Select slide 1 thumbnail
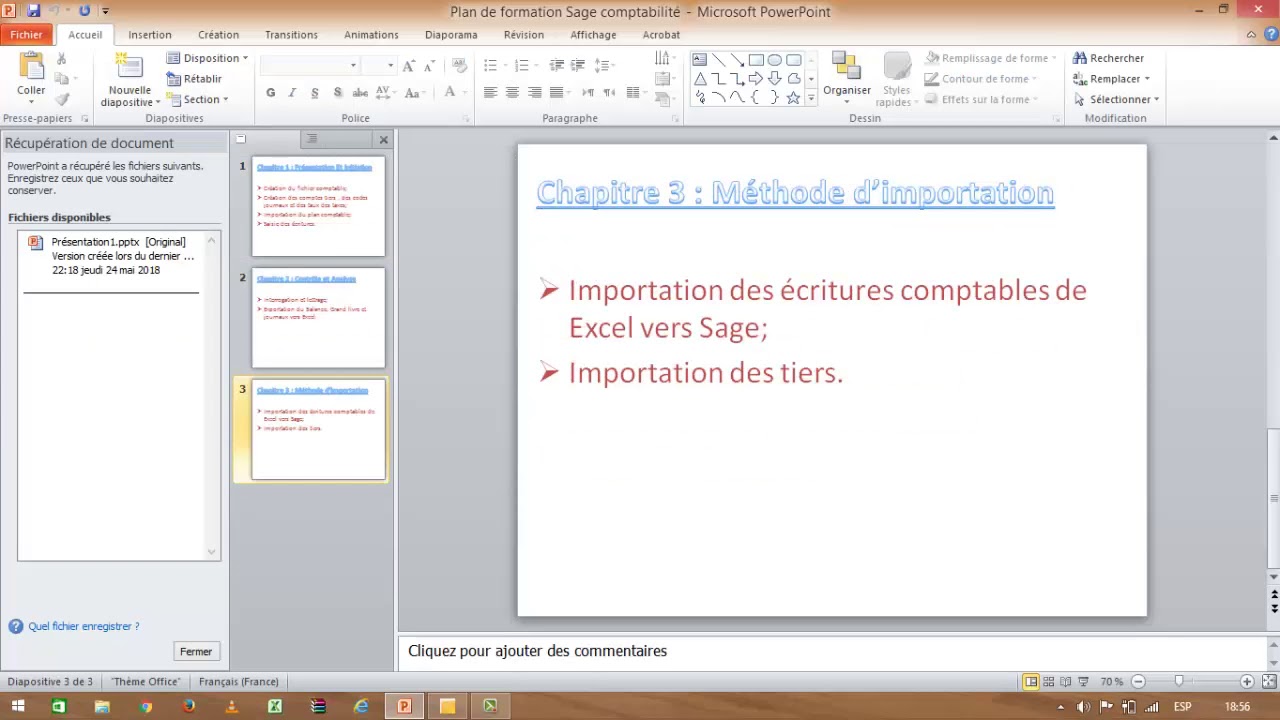 tap(318, 206)
